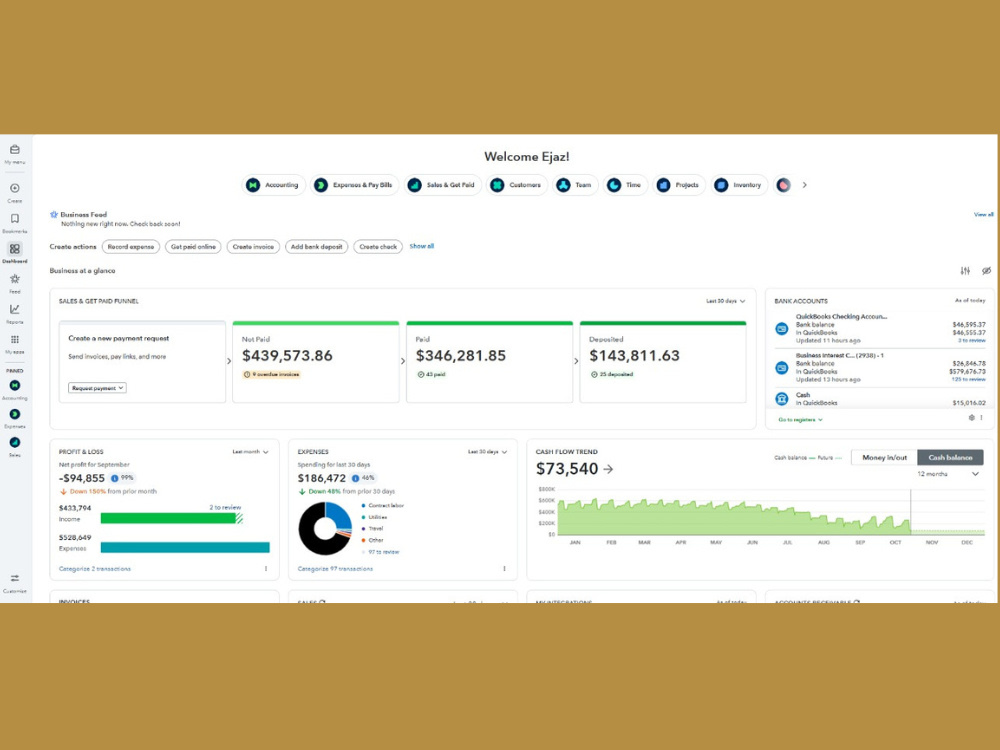1000x750 pixels.
Task: Click Bank Accounts gear settings icon
Action: 971,418
